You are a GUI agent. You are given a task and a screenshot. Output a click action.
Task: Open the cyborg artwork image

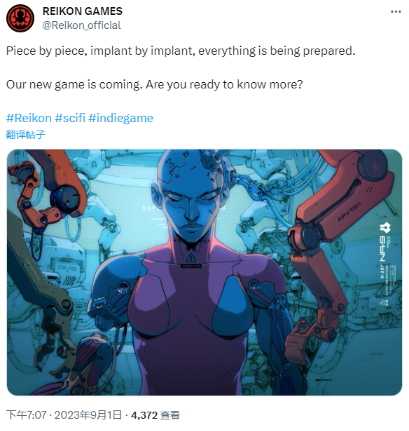tap(204, 272)
